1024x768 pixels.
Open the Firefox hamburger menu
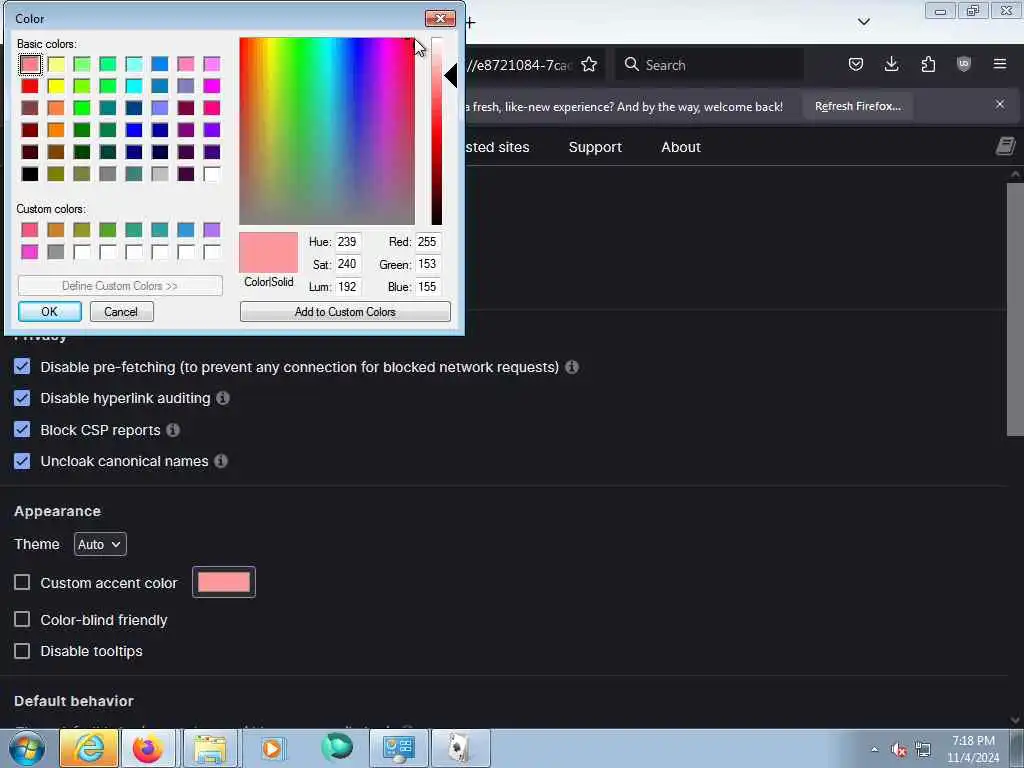coord(1000,64)
